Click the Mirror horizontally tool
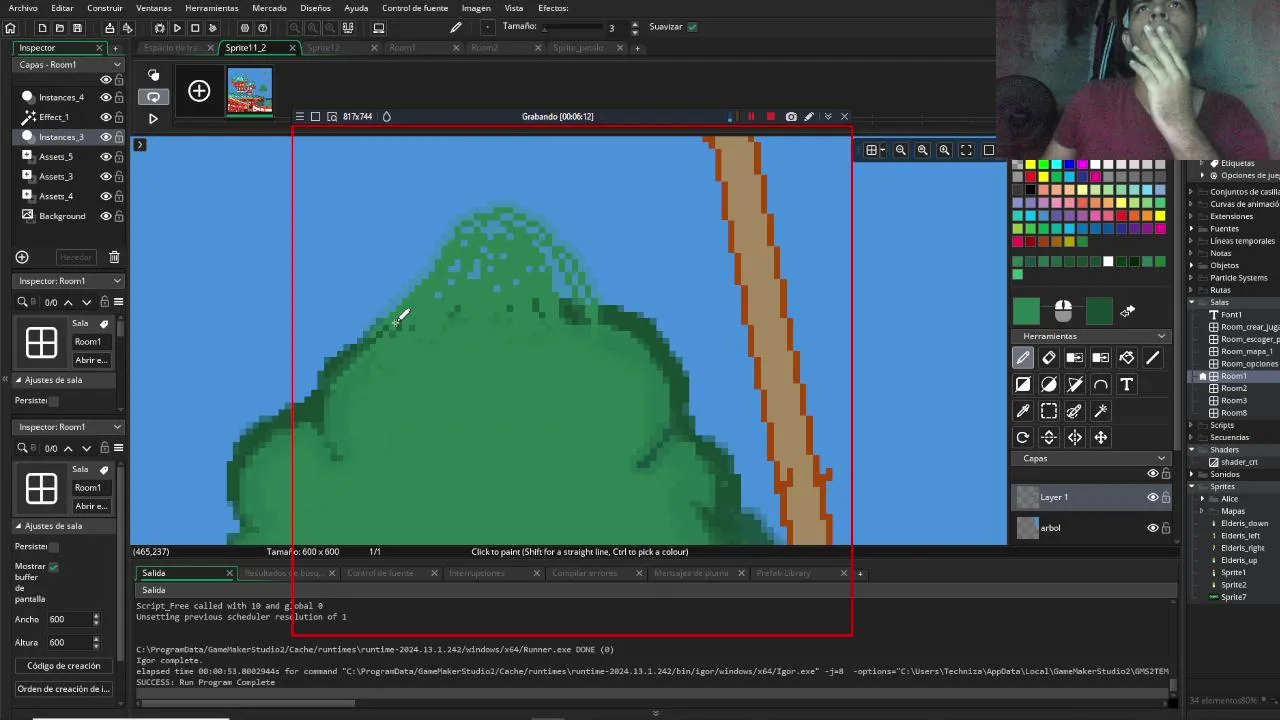 (1075, 437)
